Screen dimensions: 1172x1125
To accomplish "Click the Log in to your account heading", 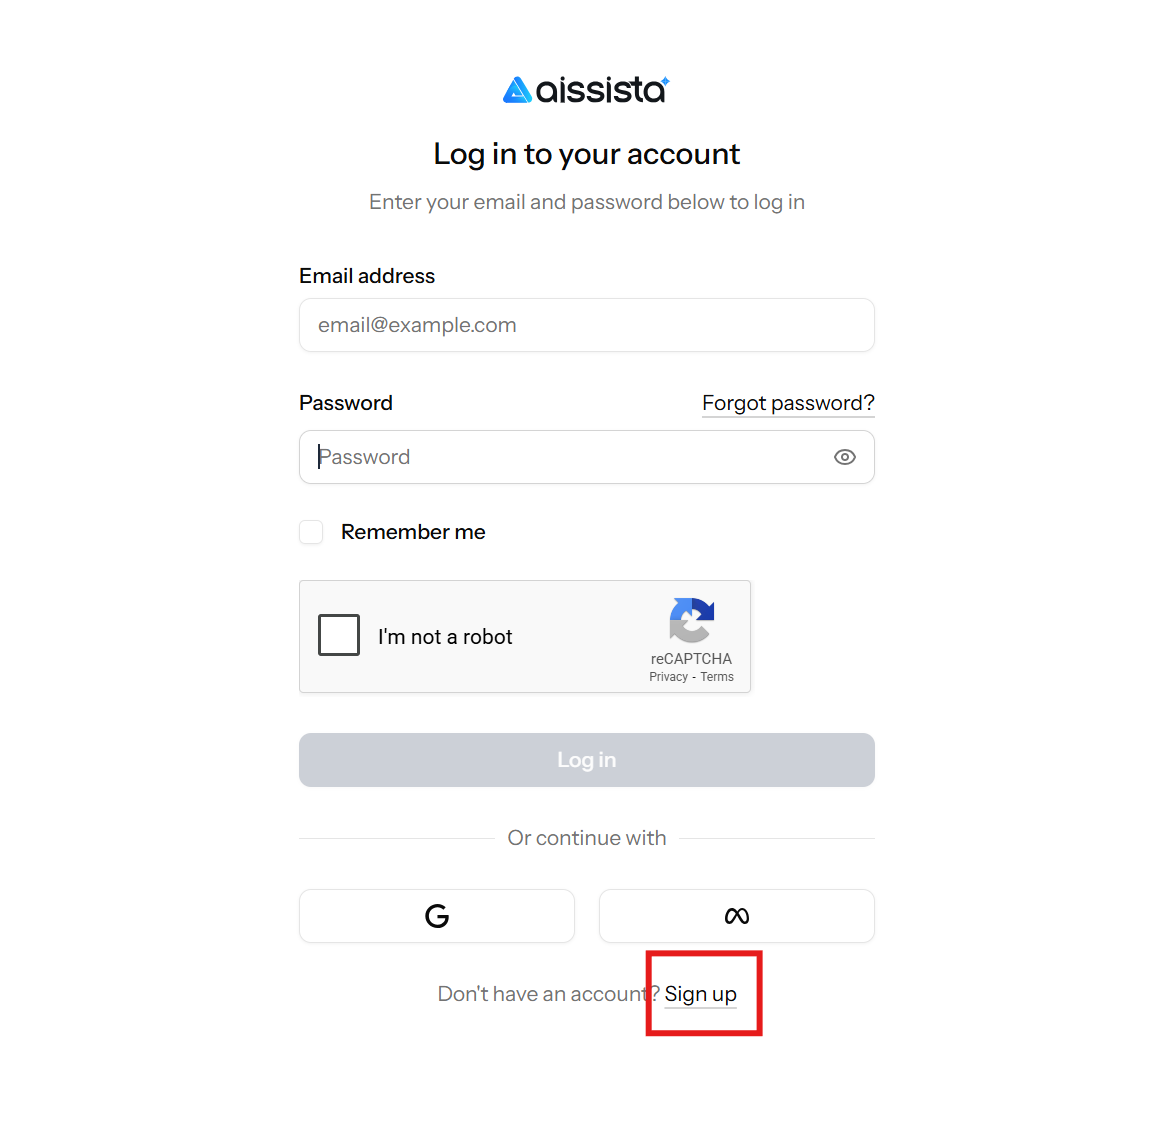I will [587, 154].
